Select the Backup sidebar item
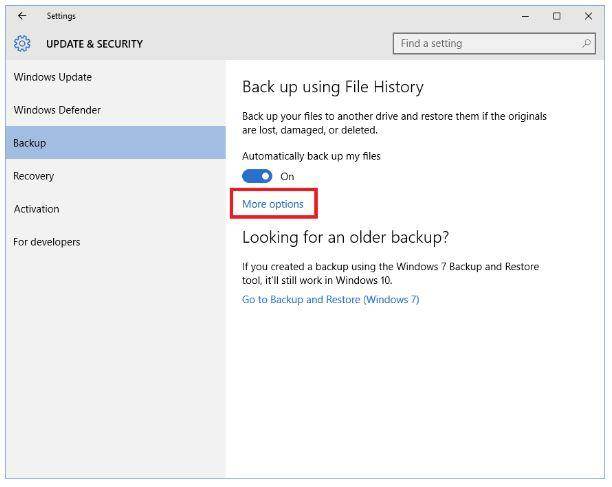The image size is (612, 487). point(116,143)
